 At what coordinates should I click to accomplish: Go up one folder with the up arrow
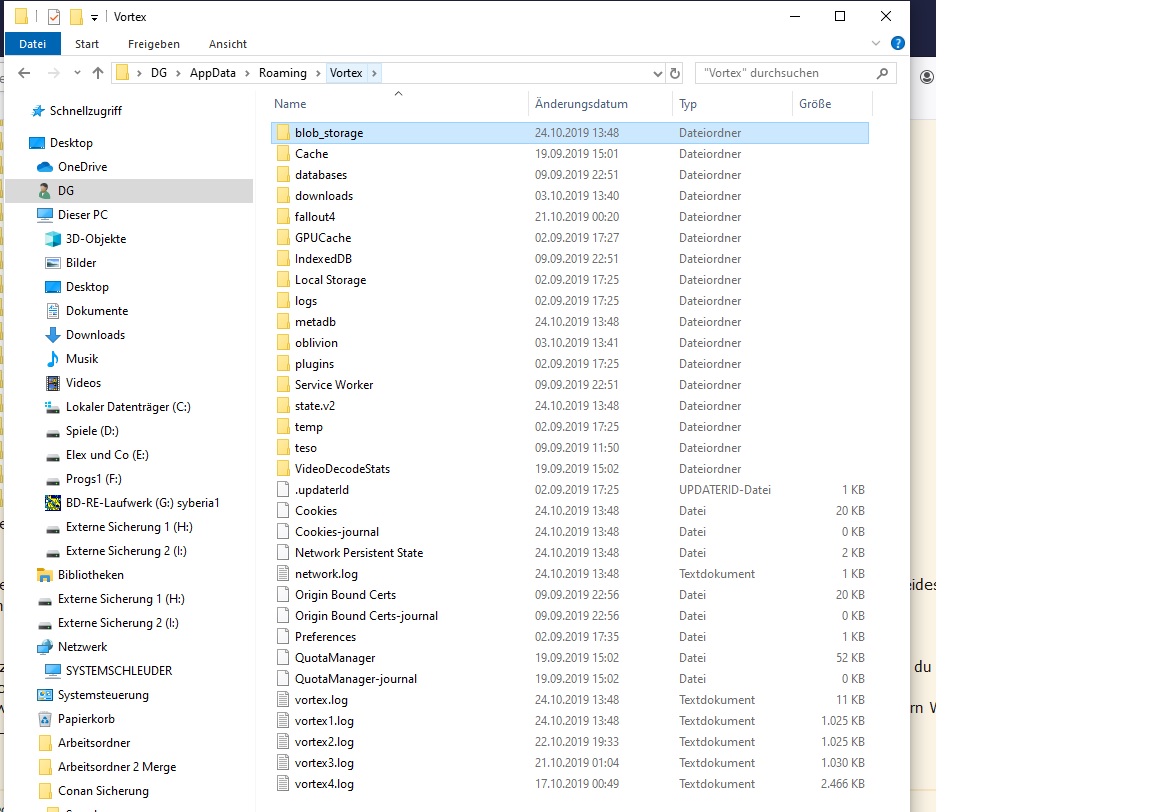(98, 73)
